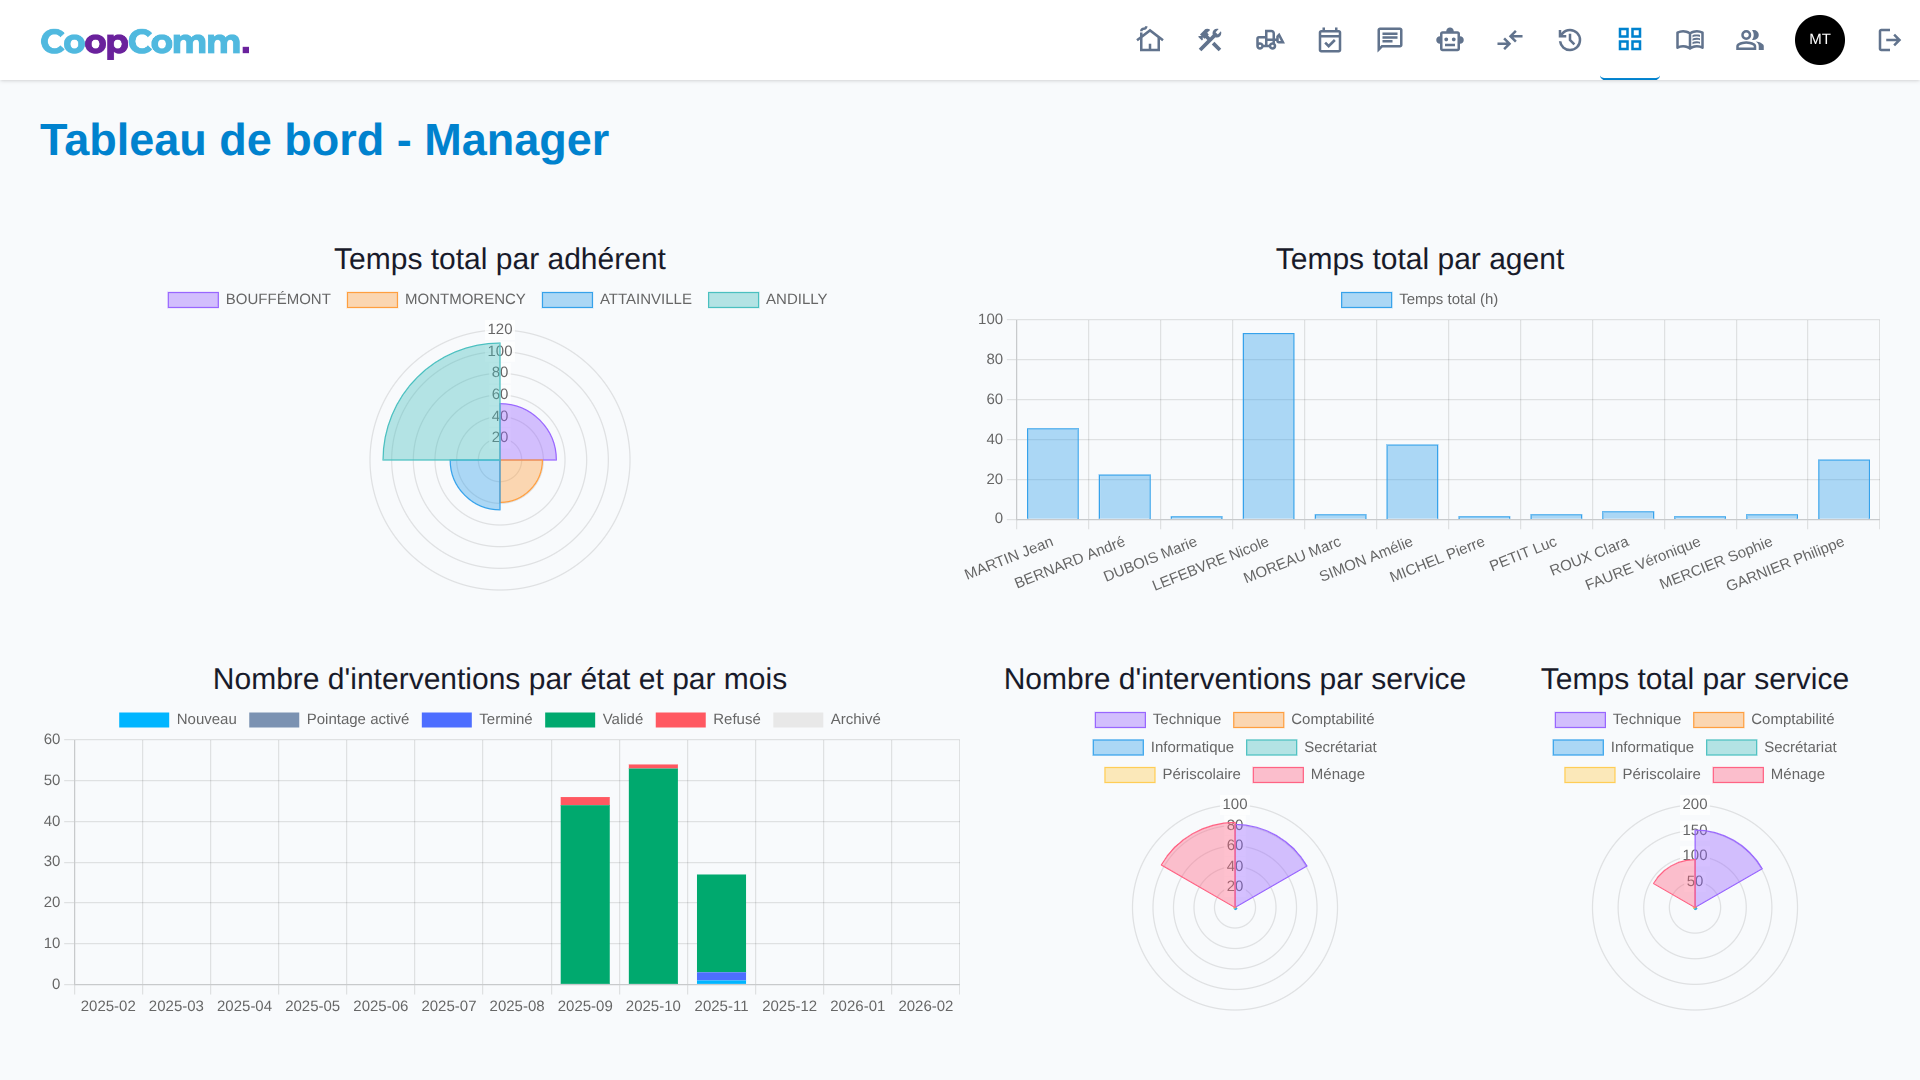
Task: Toggle the Refusé dataset legend
Action: [x=708, y=719]
